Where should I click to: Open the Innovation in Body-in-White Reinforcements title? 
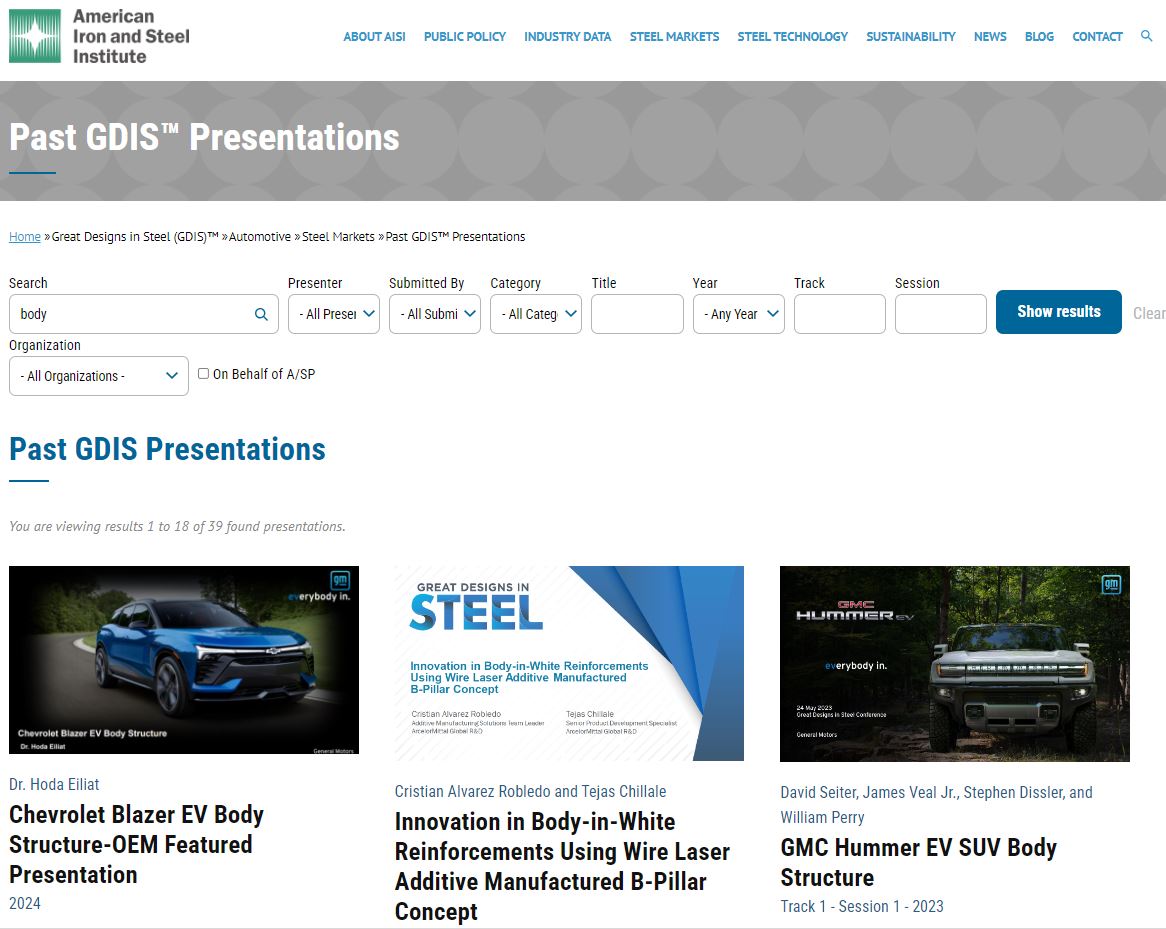(562, 867)
